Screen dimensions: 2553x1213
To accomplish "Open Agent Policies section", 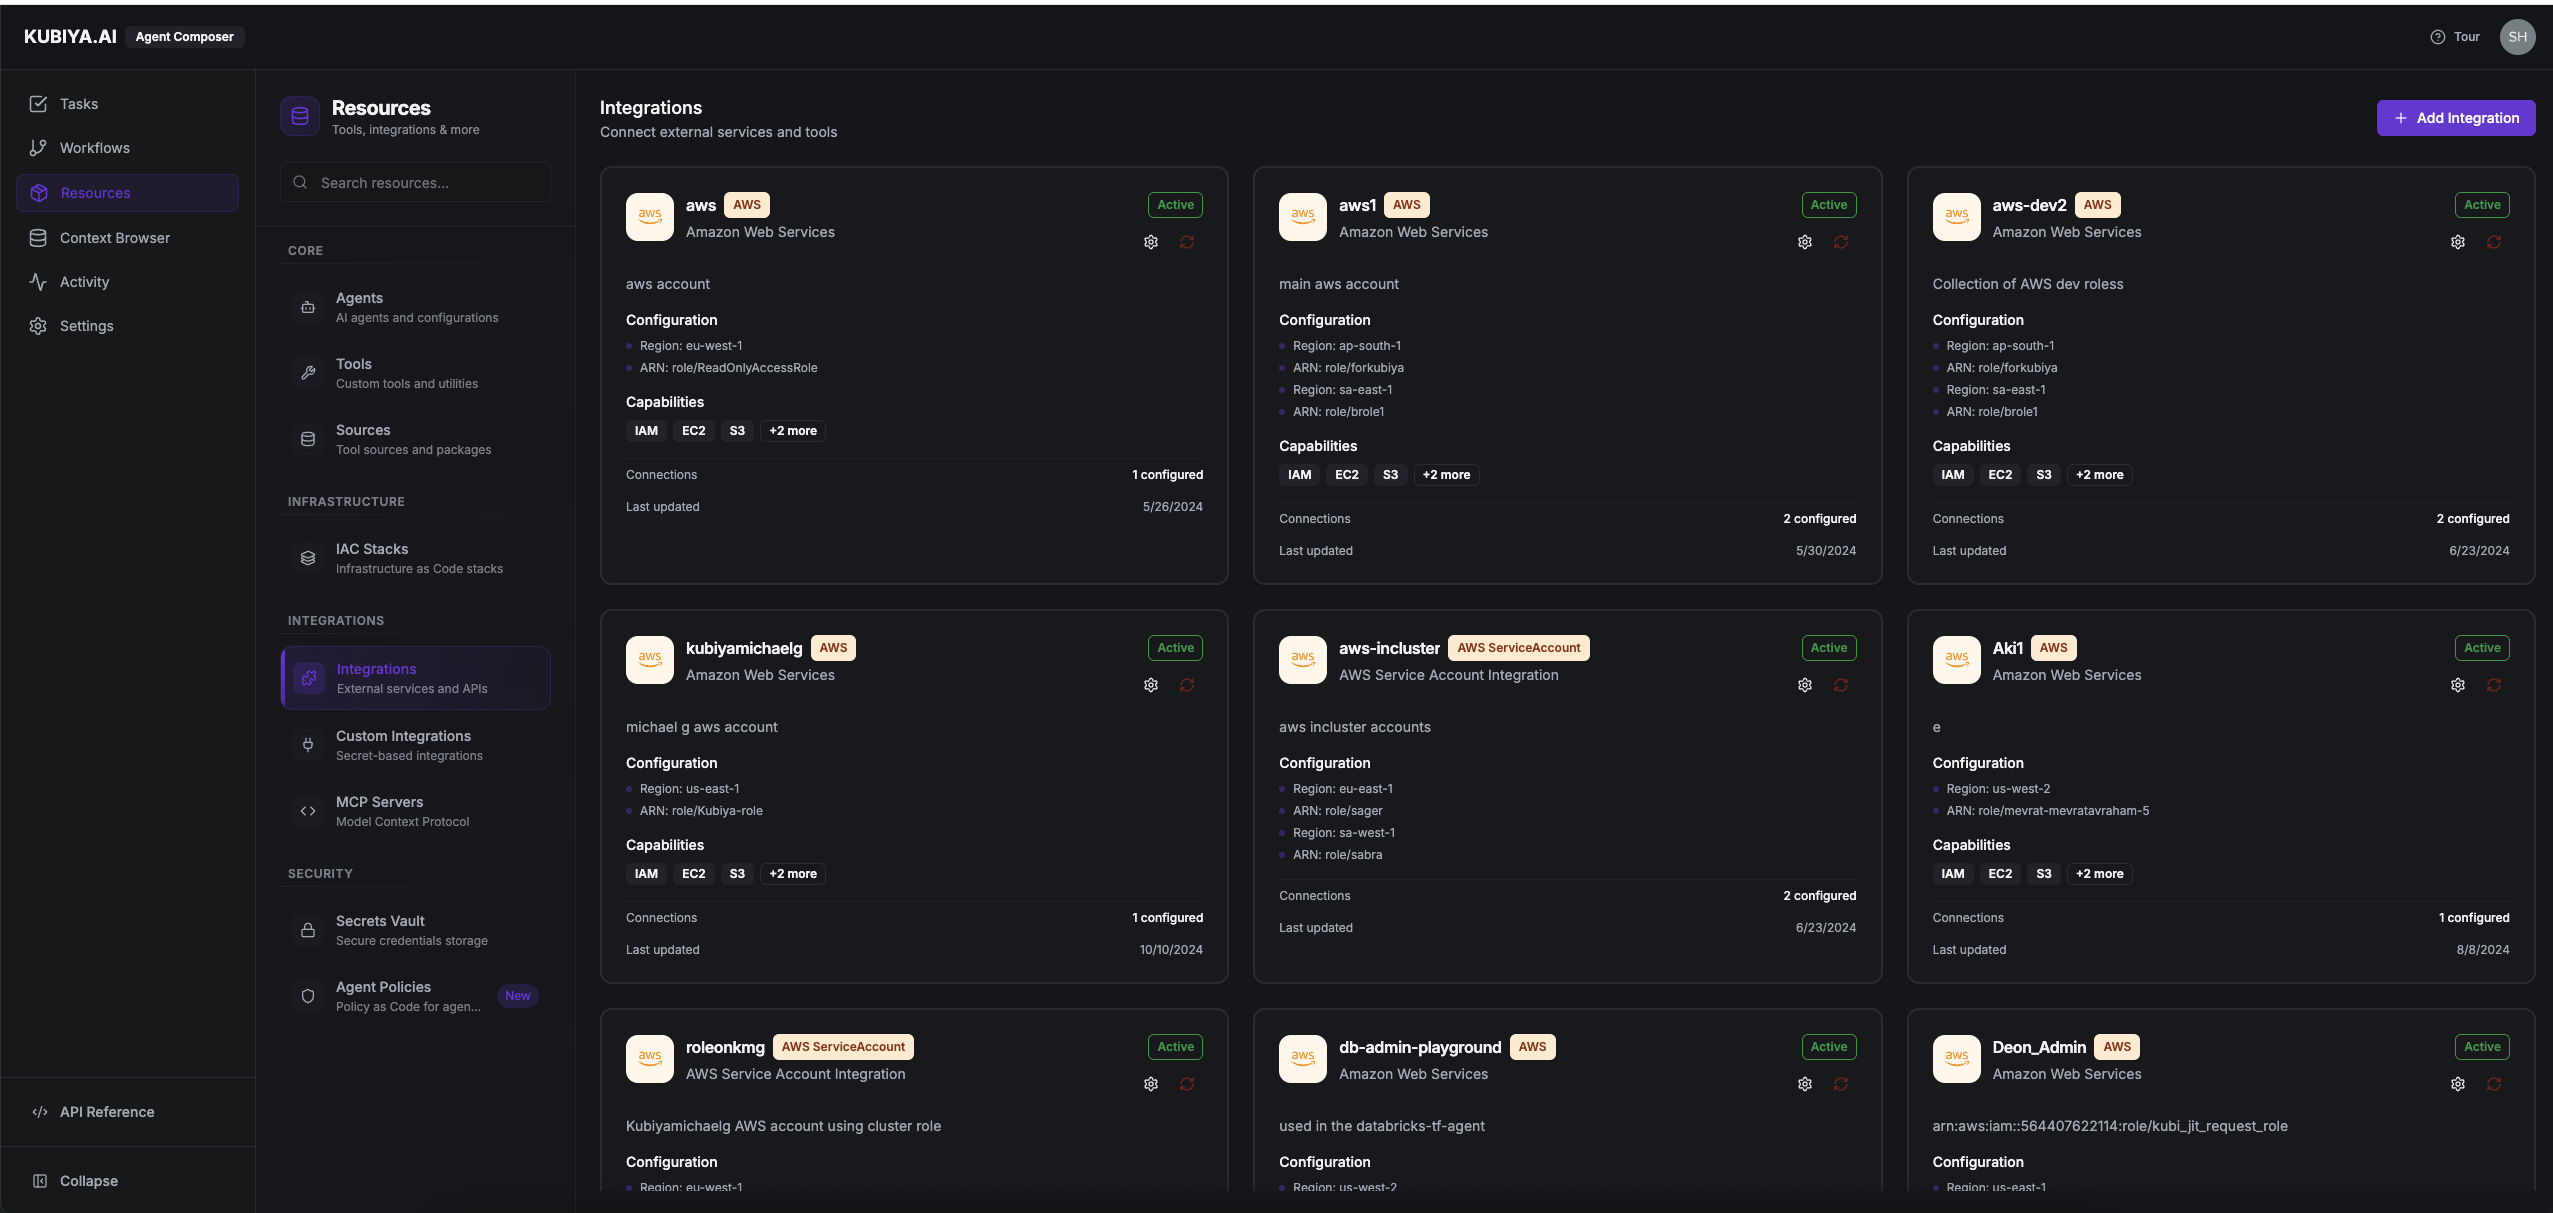I will pos(416,996).
